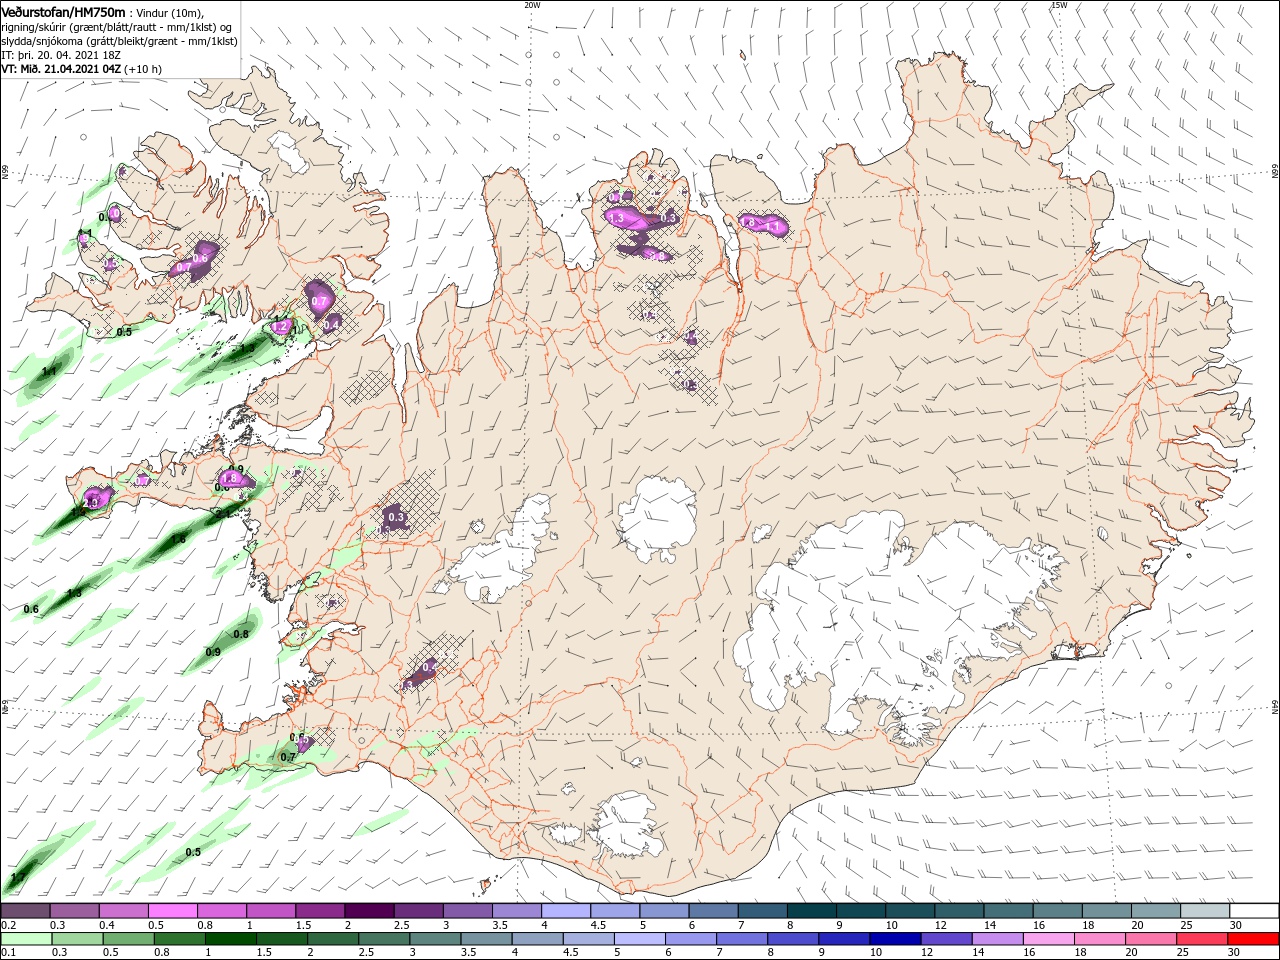The width and height of the screenshot is (1280, 960).
Task: Click the Veðurstofan/HM750m title
Action: coord(63,11)
